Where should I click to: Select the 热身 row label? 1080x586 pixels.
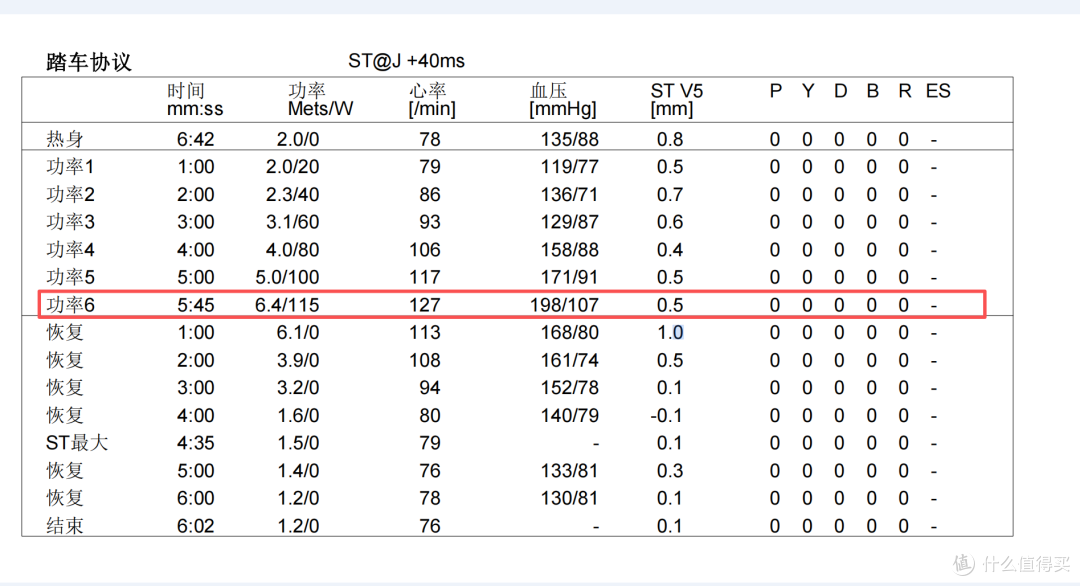coord(65,140)
